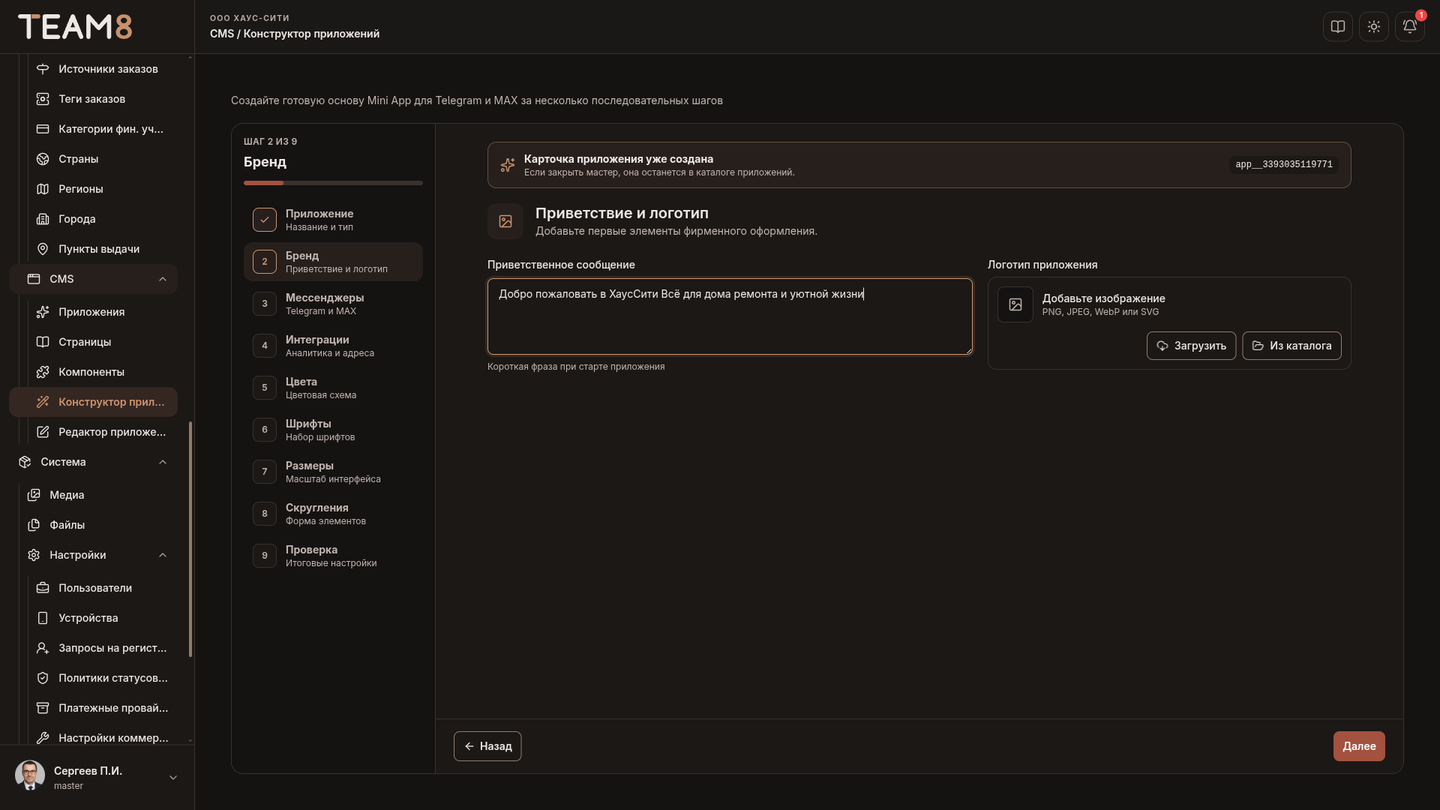Go to wizard step Размеры
Viewport: 1440px width, 810px height.
(x=333, y=472)
